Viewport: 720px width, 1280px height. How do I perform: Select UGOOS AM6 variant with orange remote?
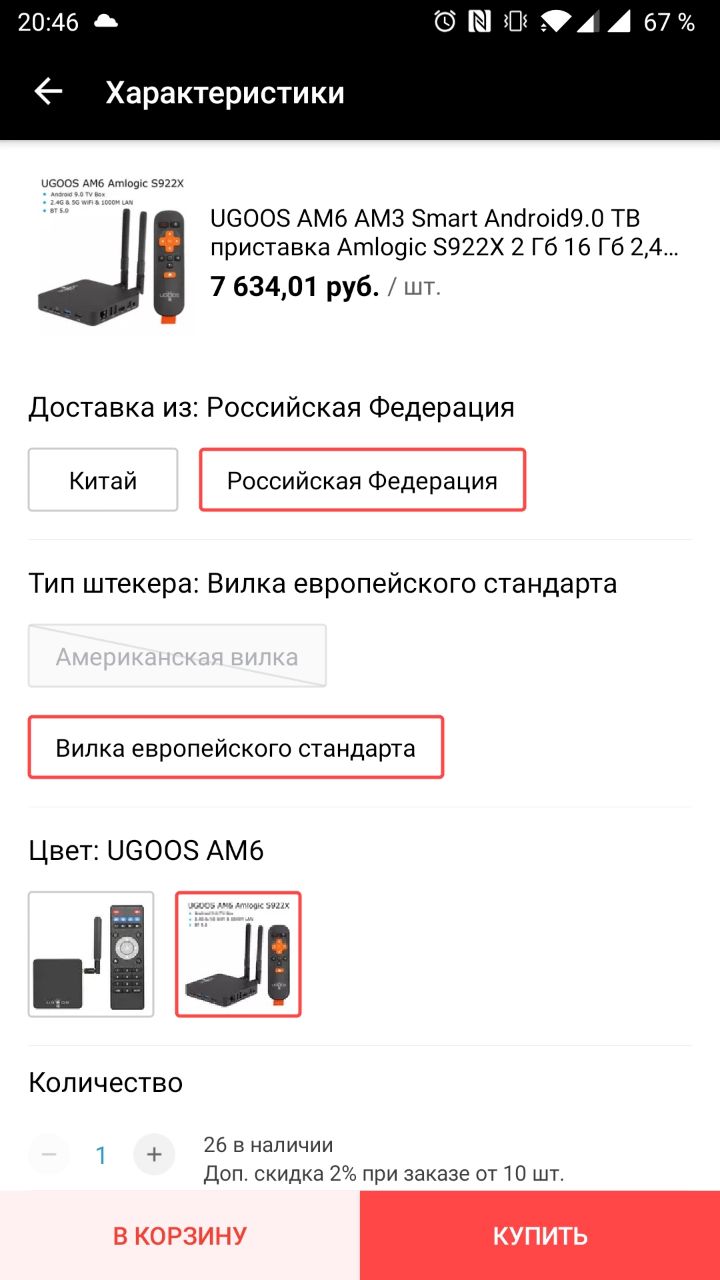tap(238, 954)
